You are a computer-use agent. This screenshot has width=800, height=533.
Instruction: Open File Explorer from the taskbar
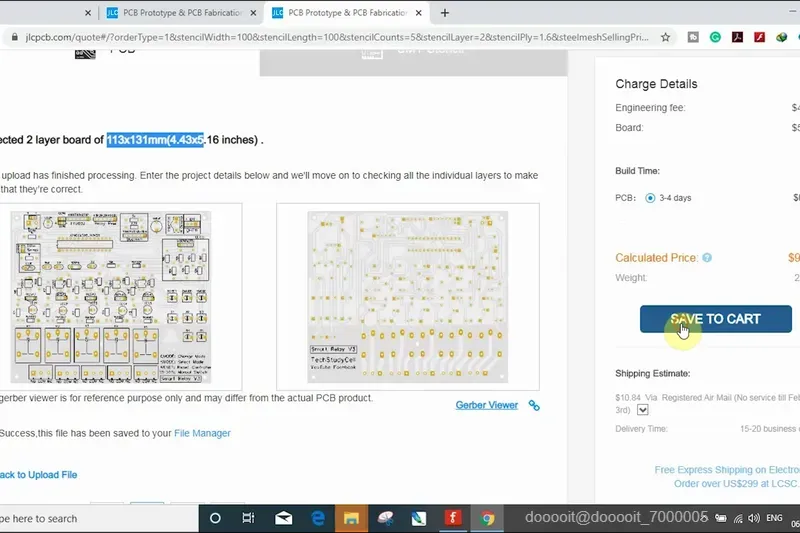(x=351, y=518)
